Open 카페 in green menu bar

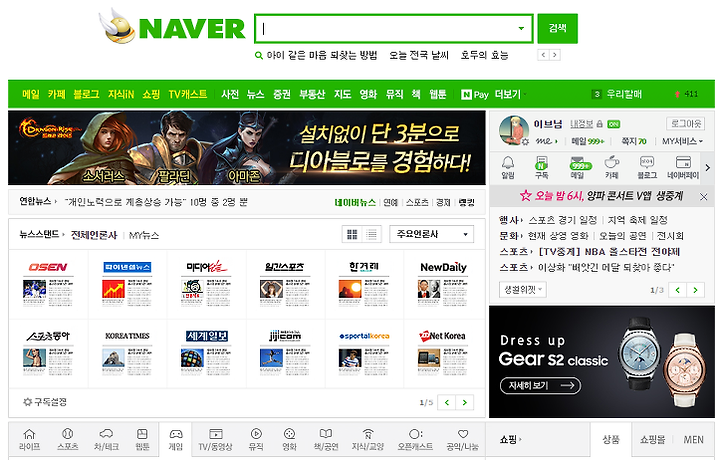56,95
